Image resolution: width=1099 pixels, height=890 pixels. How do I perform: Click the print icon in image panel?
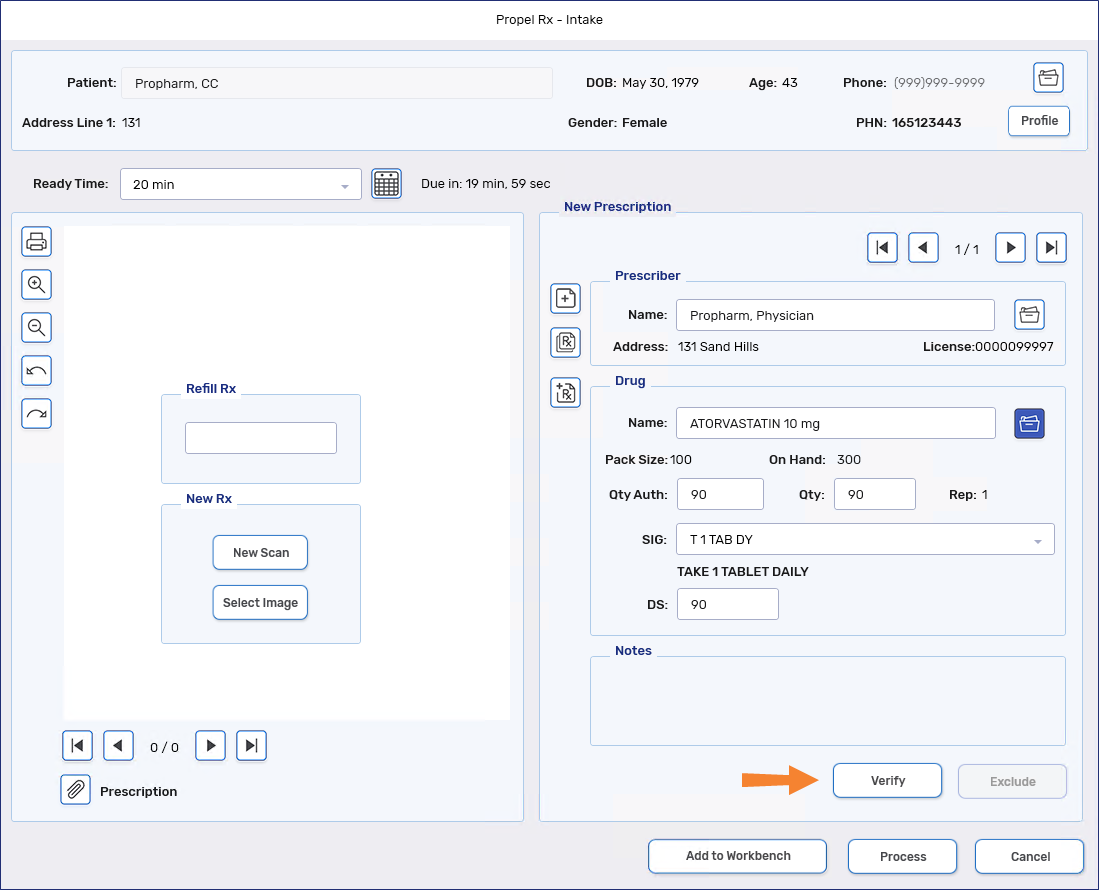(37, 241)
